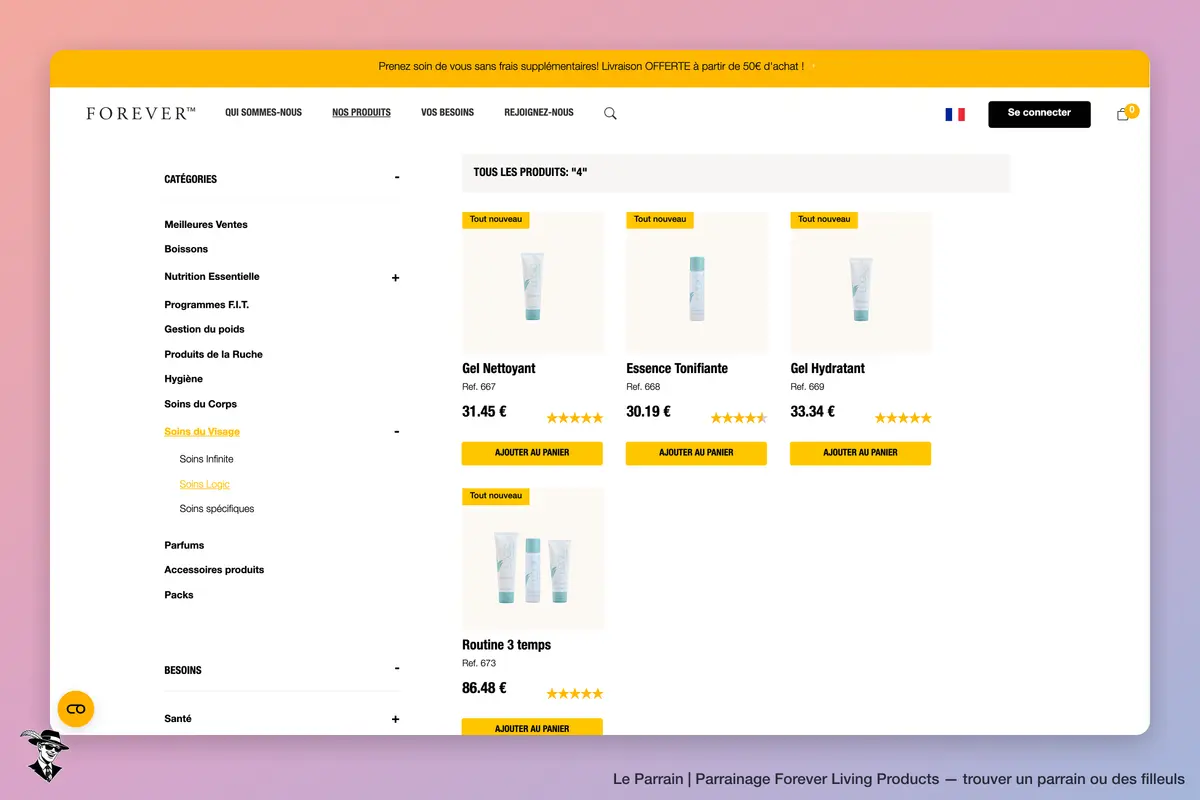Add Routine 3 temps to cart
Screen dimensions: 1200x800
point(532,727)
